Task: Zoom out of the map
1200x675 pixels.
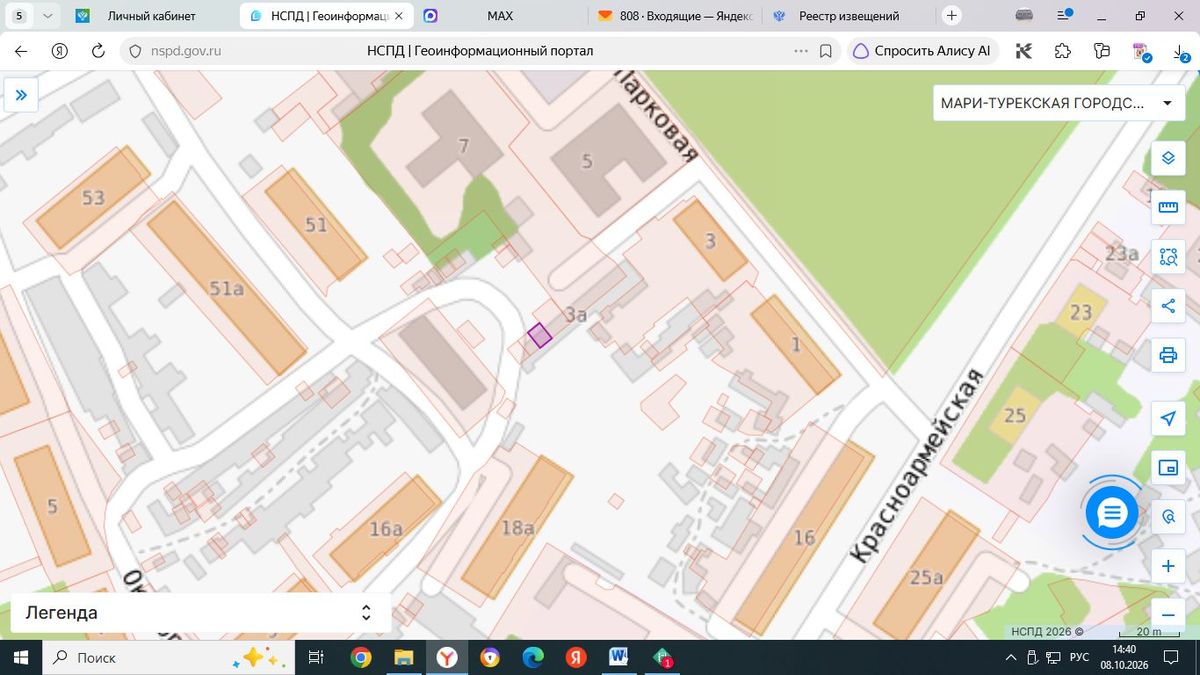Action: point(1167,613)
